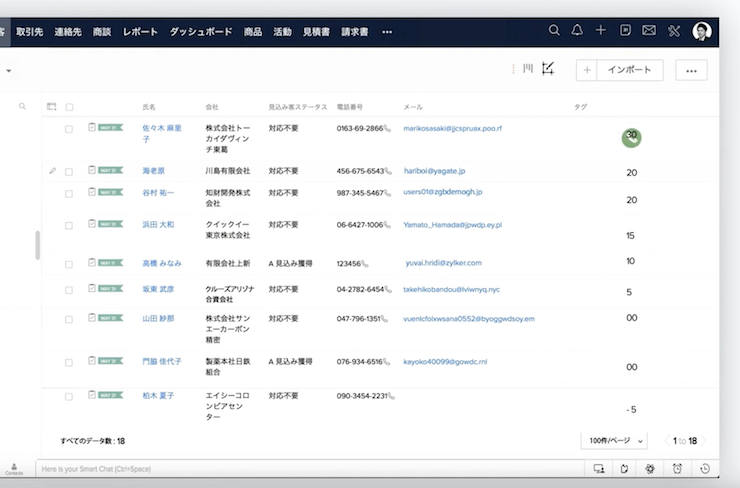Expand the view selector dropdown arrow
Image resolution: width=740 pixels, height=488 pixels.
(8, 71)
